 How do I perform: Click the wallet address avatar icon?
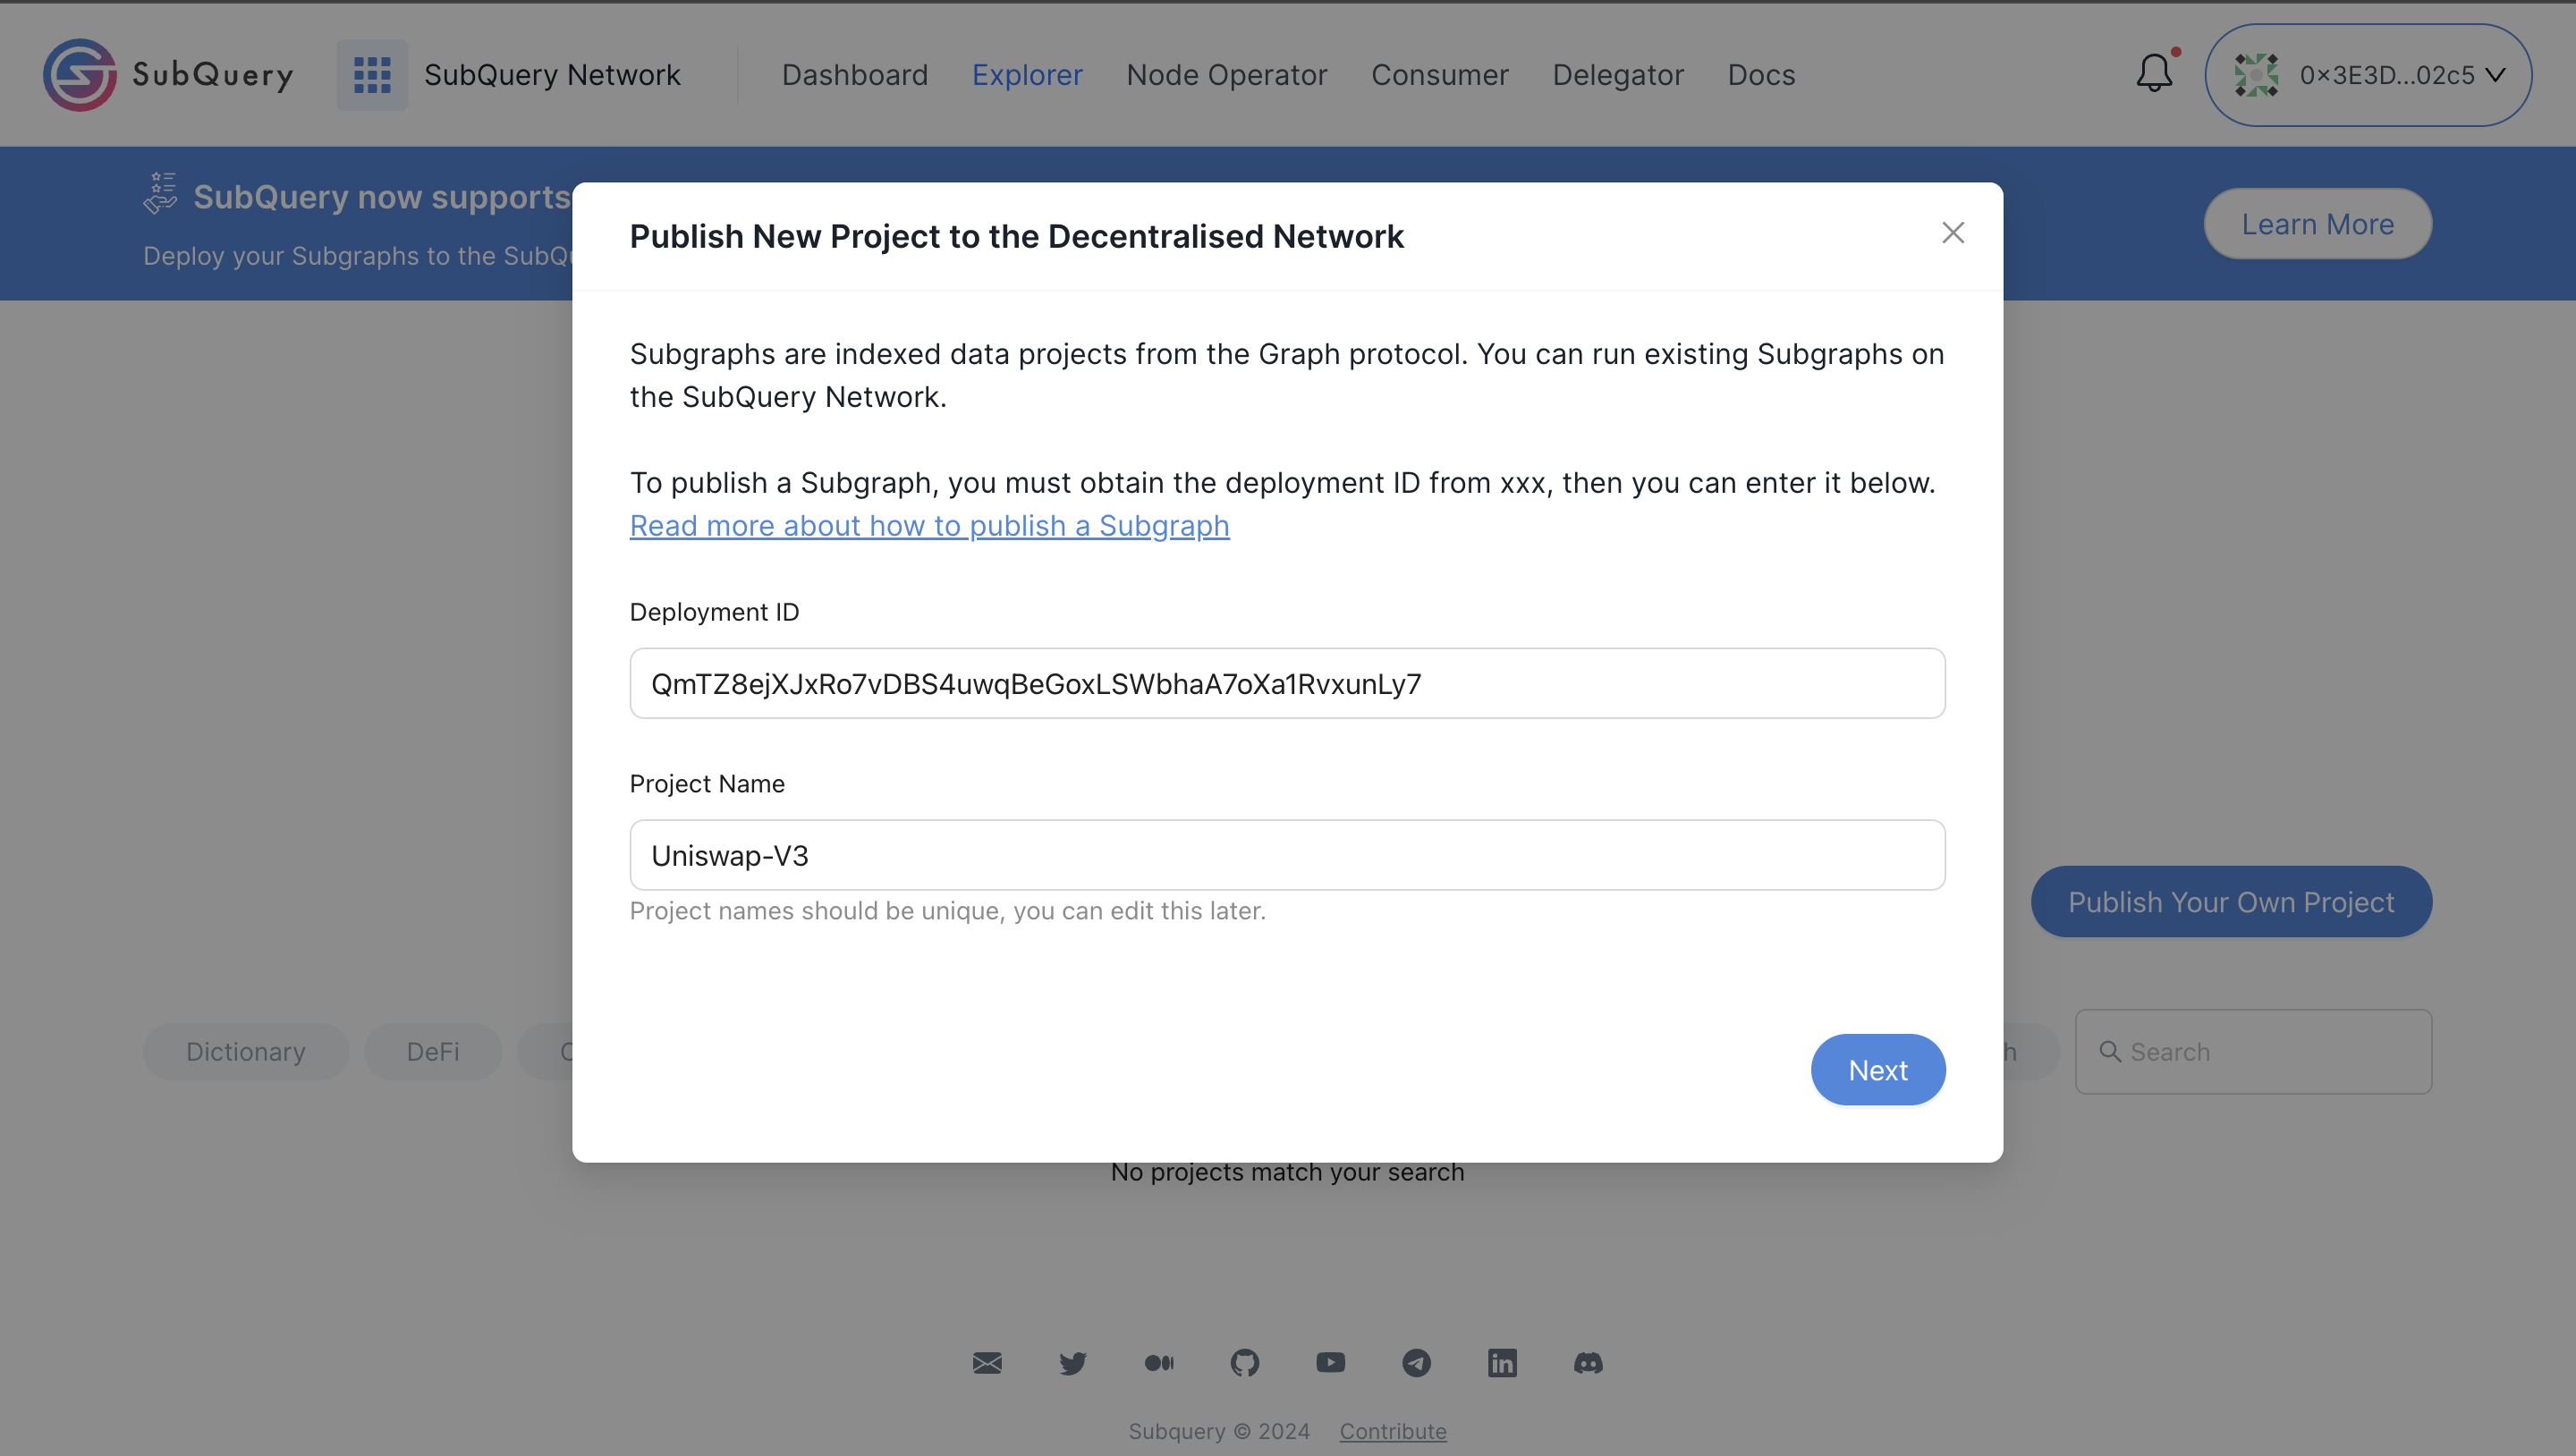2258,74
